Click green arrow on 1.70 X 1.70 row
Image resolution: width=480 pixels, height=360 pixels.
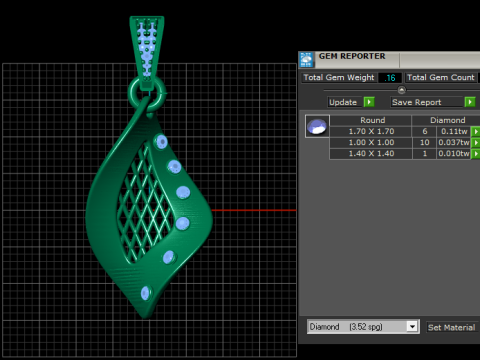click(475, 132)
